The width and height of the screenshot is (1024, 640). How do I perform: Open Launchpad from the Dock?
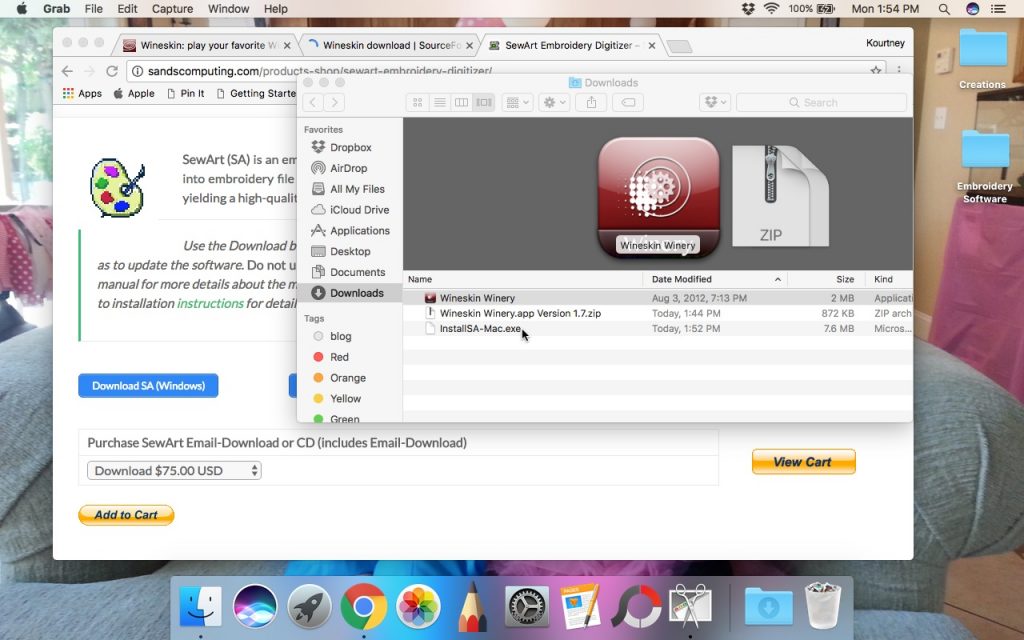[x=310, y=607]
